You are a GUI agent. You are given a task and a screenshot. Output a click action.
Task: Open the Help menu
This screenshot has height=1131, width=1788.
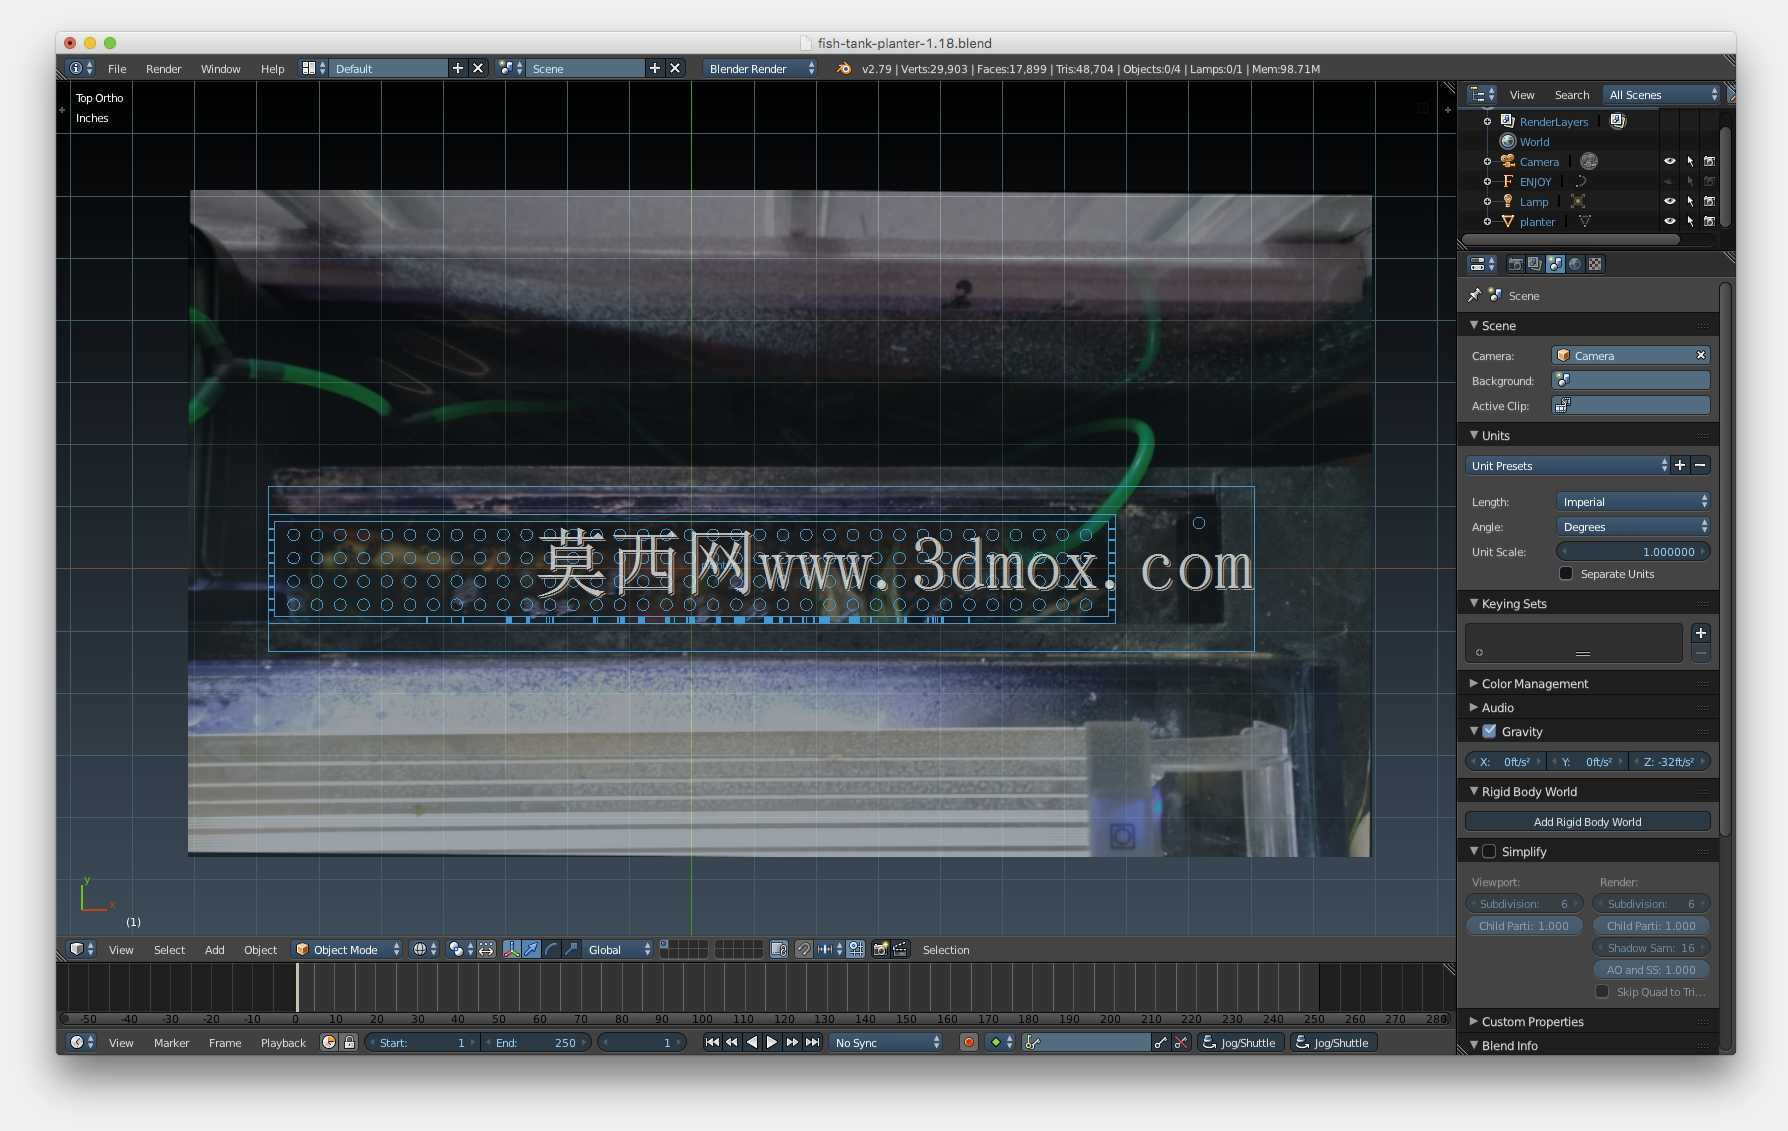click(x=272, y=68)
